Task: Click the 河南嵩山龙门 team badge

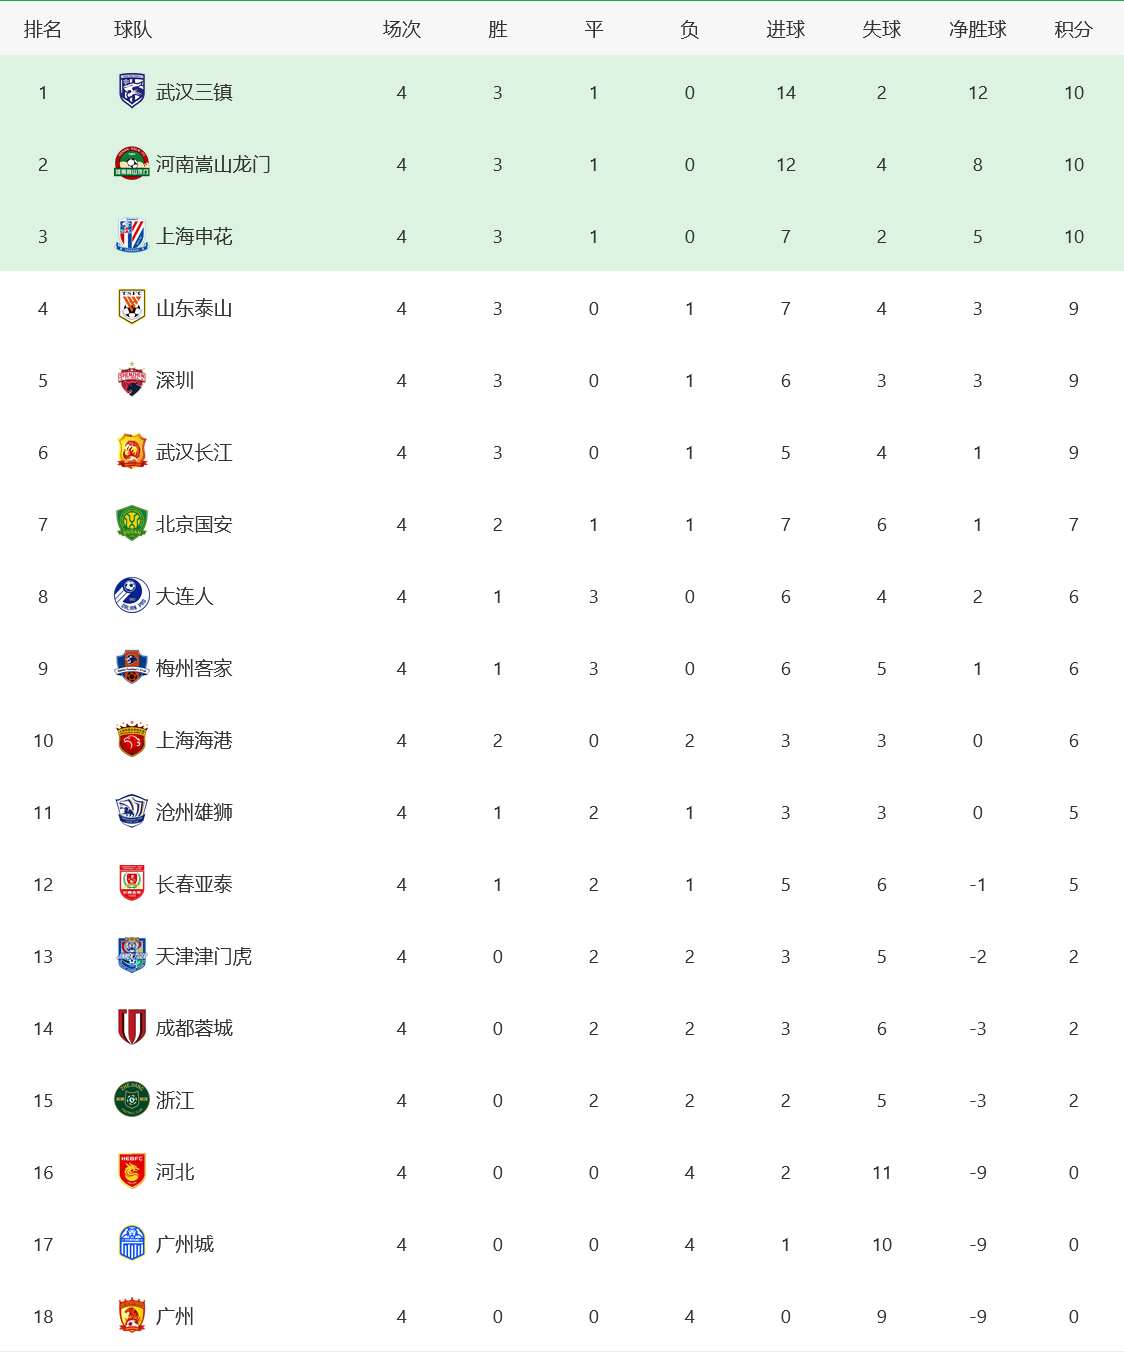Action: click(x=132, y=164)
